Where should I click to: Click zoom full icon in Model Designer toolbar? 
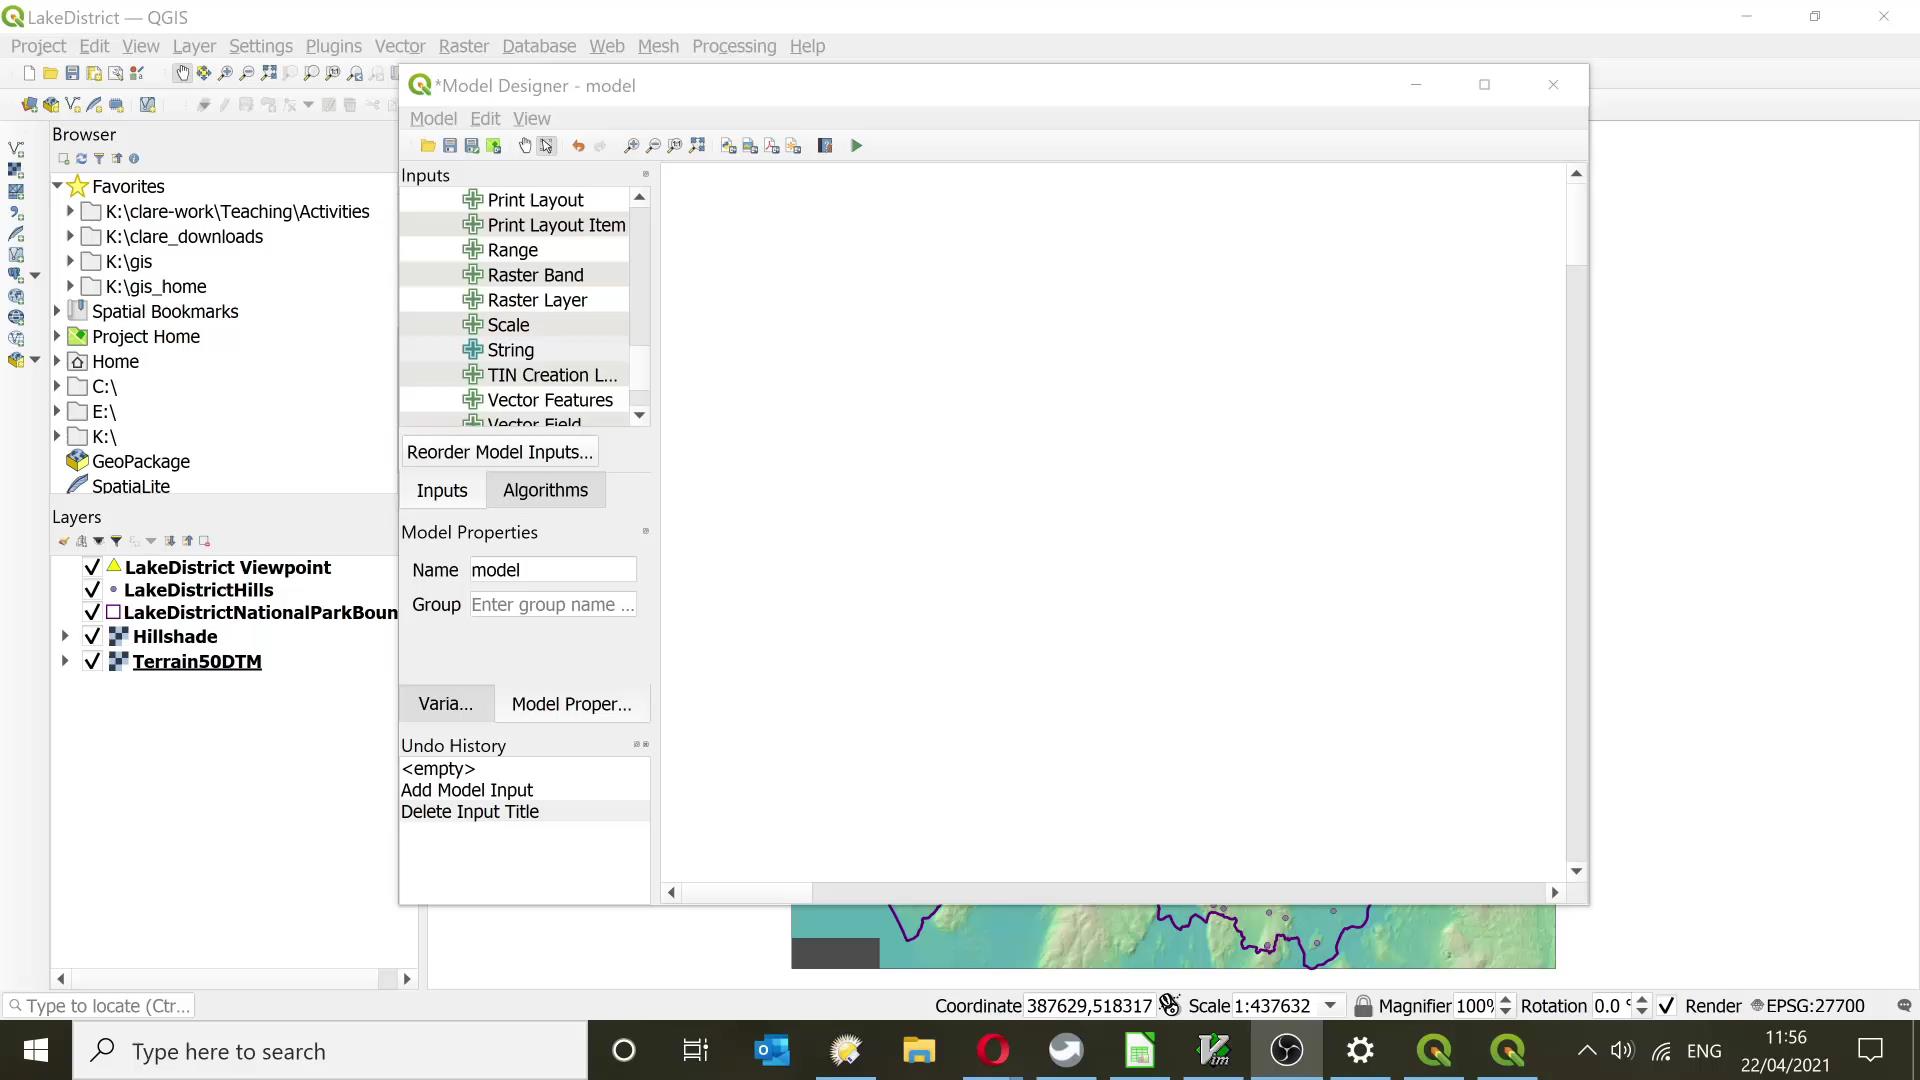(697, 146)
